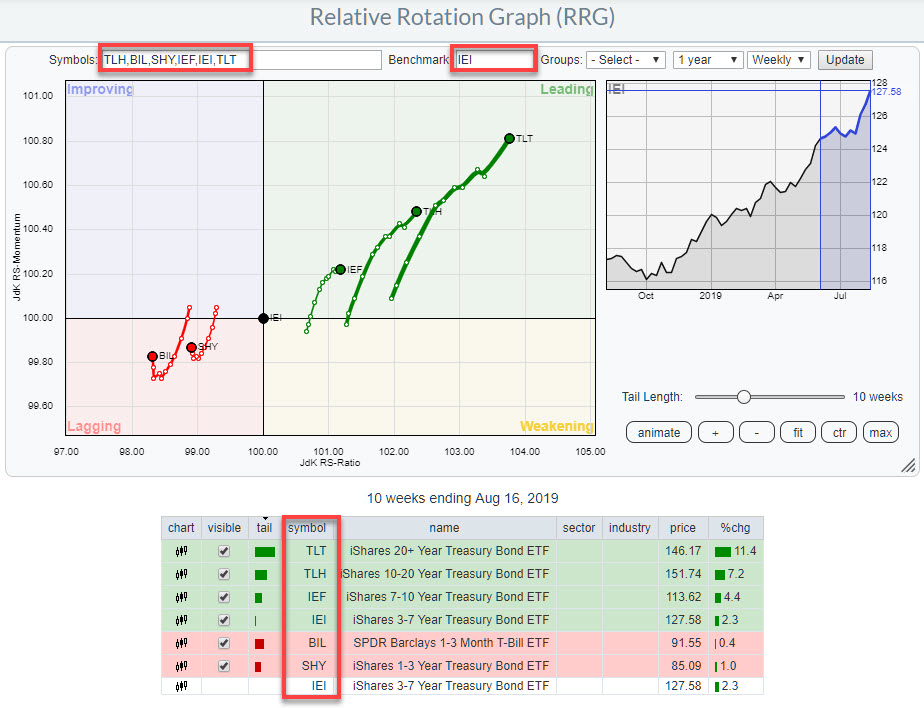The width and height of the screenshot is (924, 708).
Task: Sort table by name column header
Action: [x=444, y=528]
